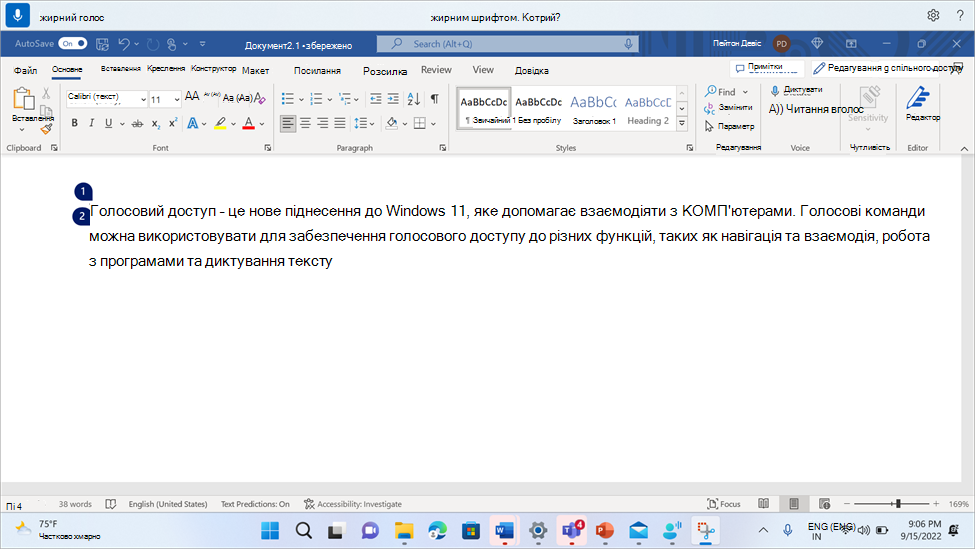Open the Styles pane launcher

point(690,148)
